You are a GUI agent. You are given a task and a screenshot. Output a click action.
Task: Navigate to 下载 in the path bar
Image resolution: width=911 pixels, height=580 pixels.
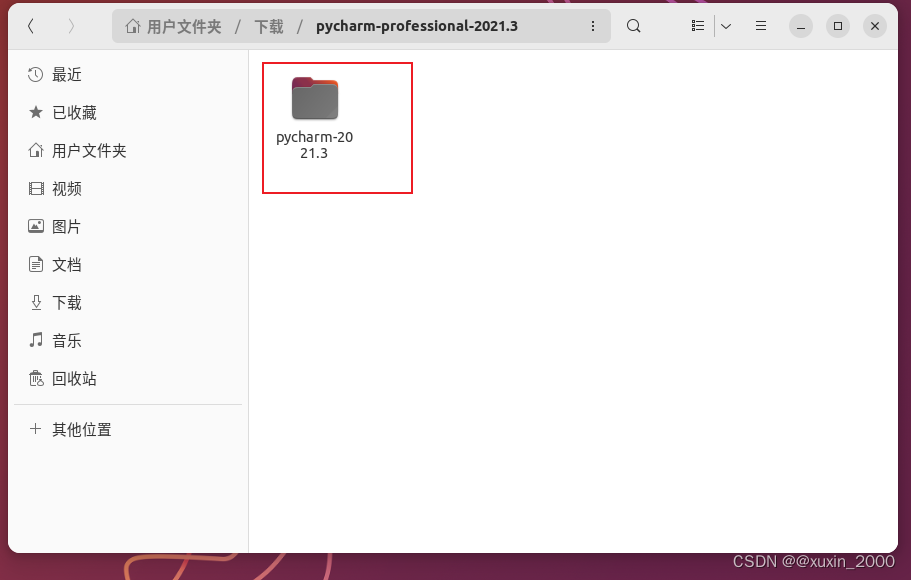269,26
